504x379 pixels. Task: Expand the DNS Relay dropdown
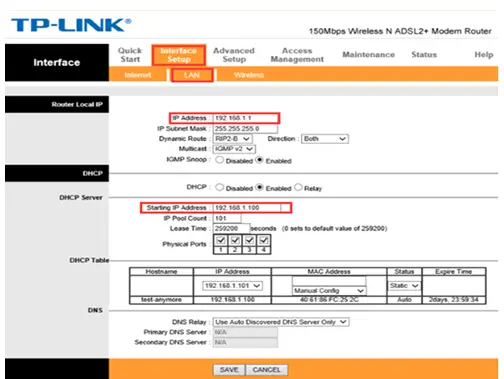pos(281,322)
